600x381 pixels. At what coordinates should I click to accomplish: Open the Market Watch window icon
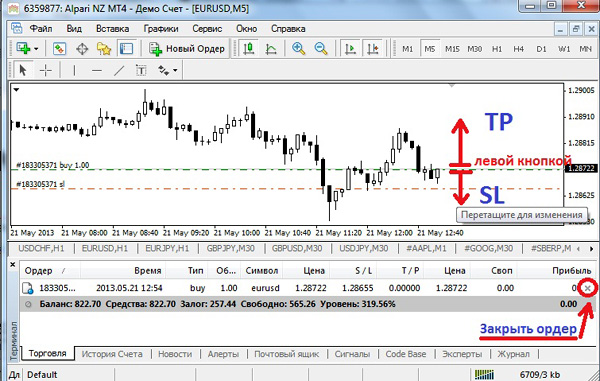[x=59, y=49]
